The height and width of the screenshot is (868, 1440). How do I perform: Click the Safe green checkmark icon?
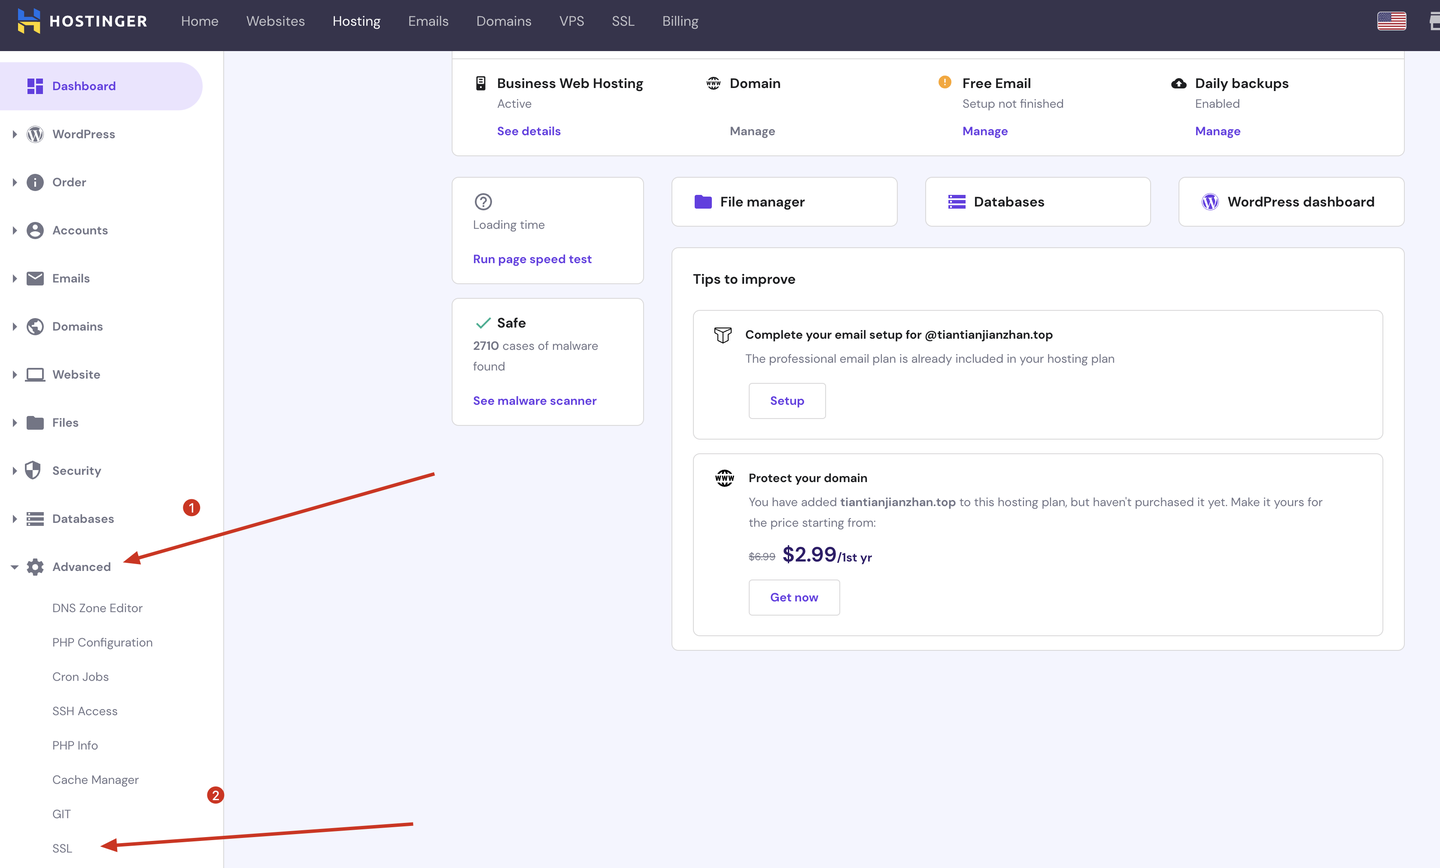483,323
